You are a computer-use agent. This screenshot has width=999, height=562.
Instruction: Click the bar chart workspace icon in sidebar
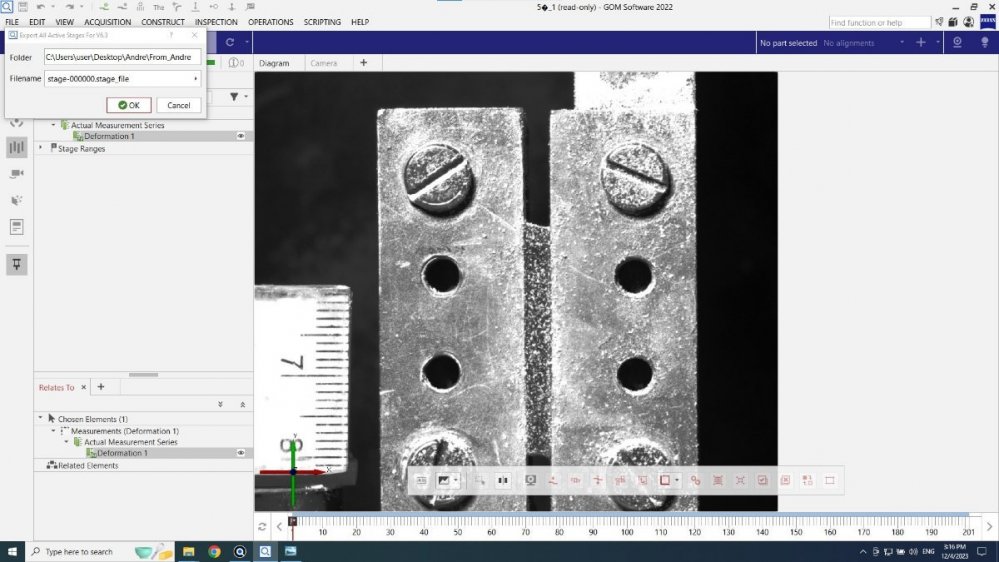pyautogui.click(x=17, y=147)
